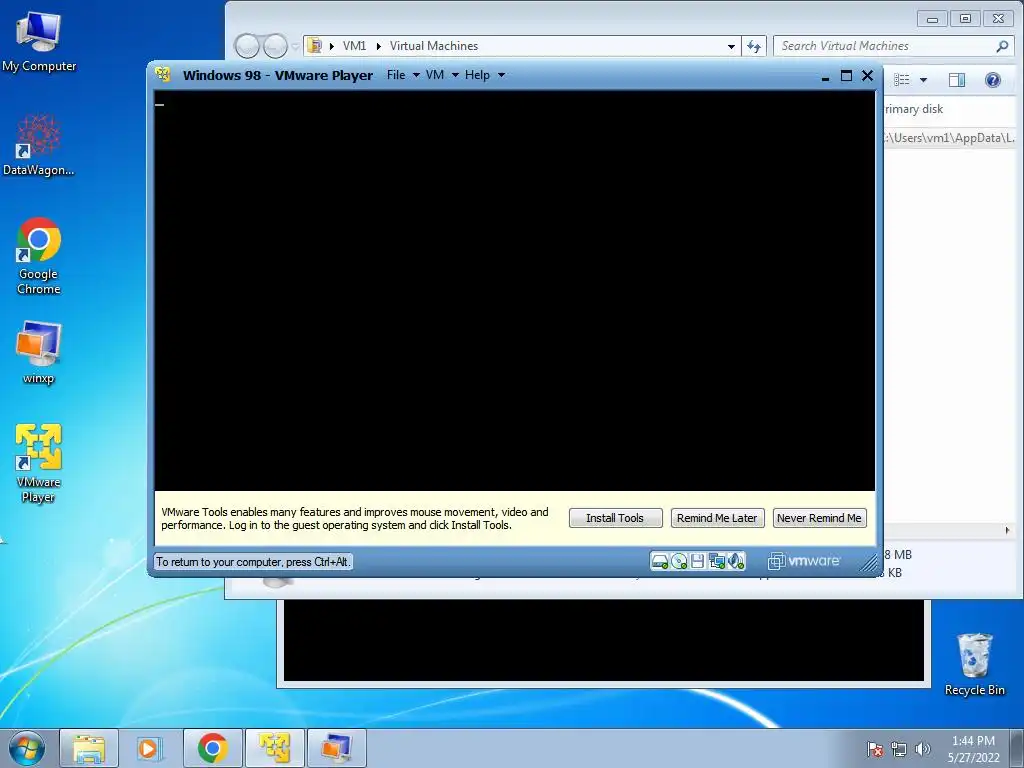Screen dimensions: 1024x768
Task: Open the Recycle Bin on desktop
Action: tap(975, 664)
